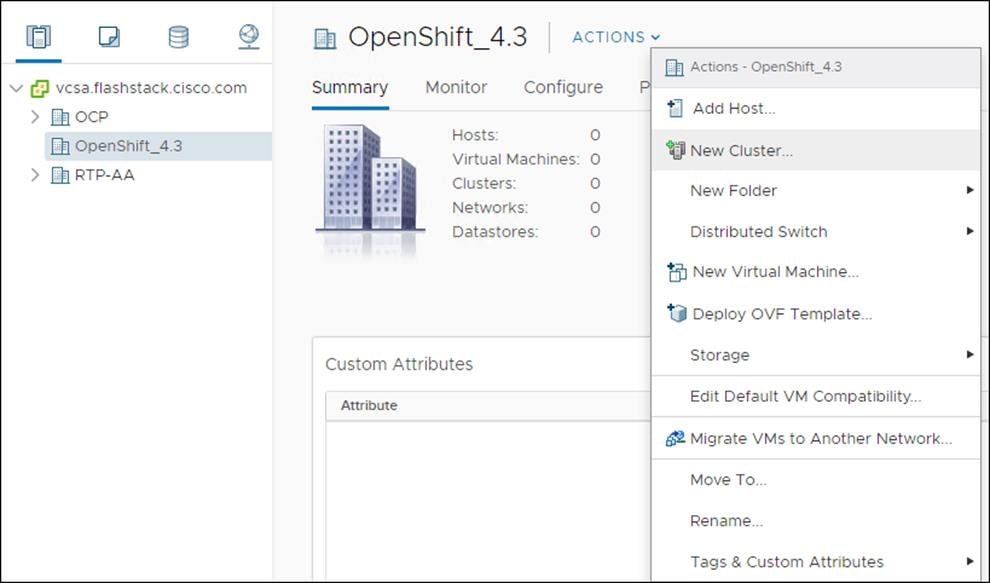
Task: Click the Clusters: count label
Action: point(484,183)
